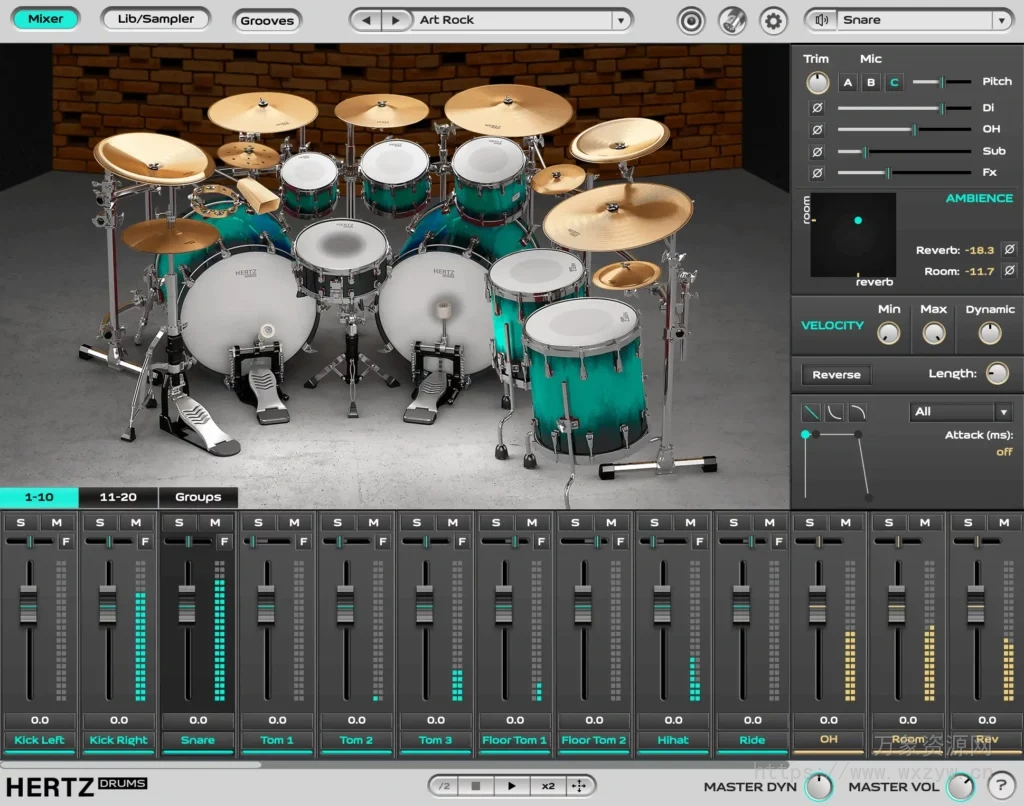Click the play button in the transport bar

[x=511, y=785]
